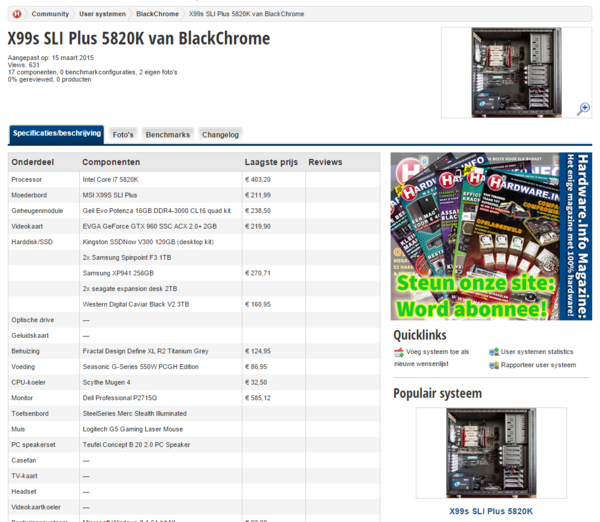
Task: Open Kingston SSDNow V300 120GB component
Action: click(x=148, y=242)
